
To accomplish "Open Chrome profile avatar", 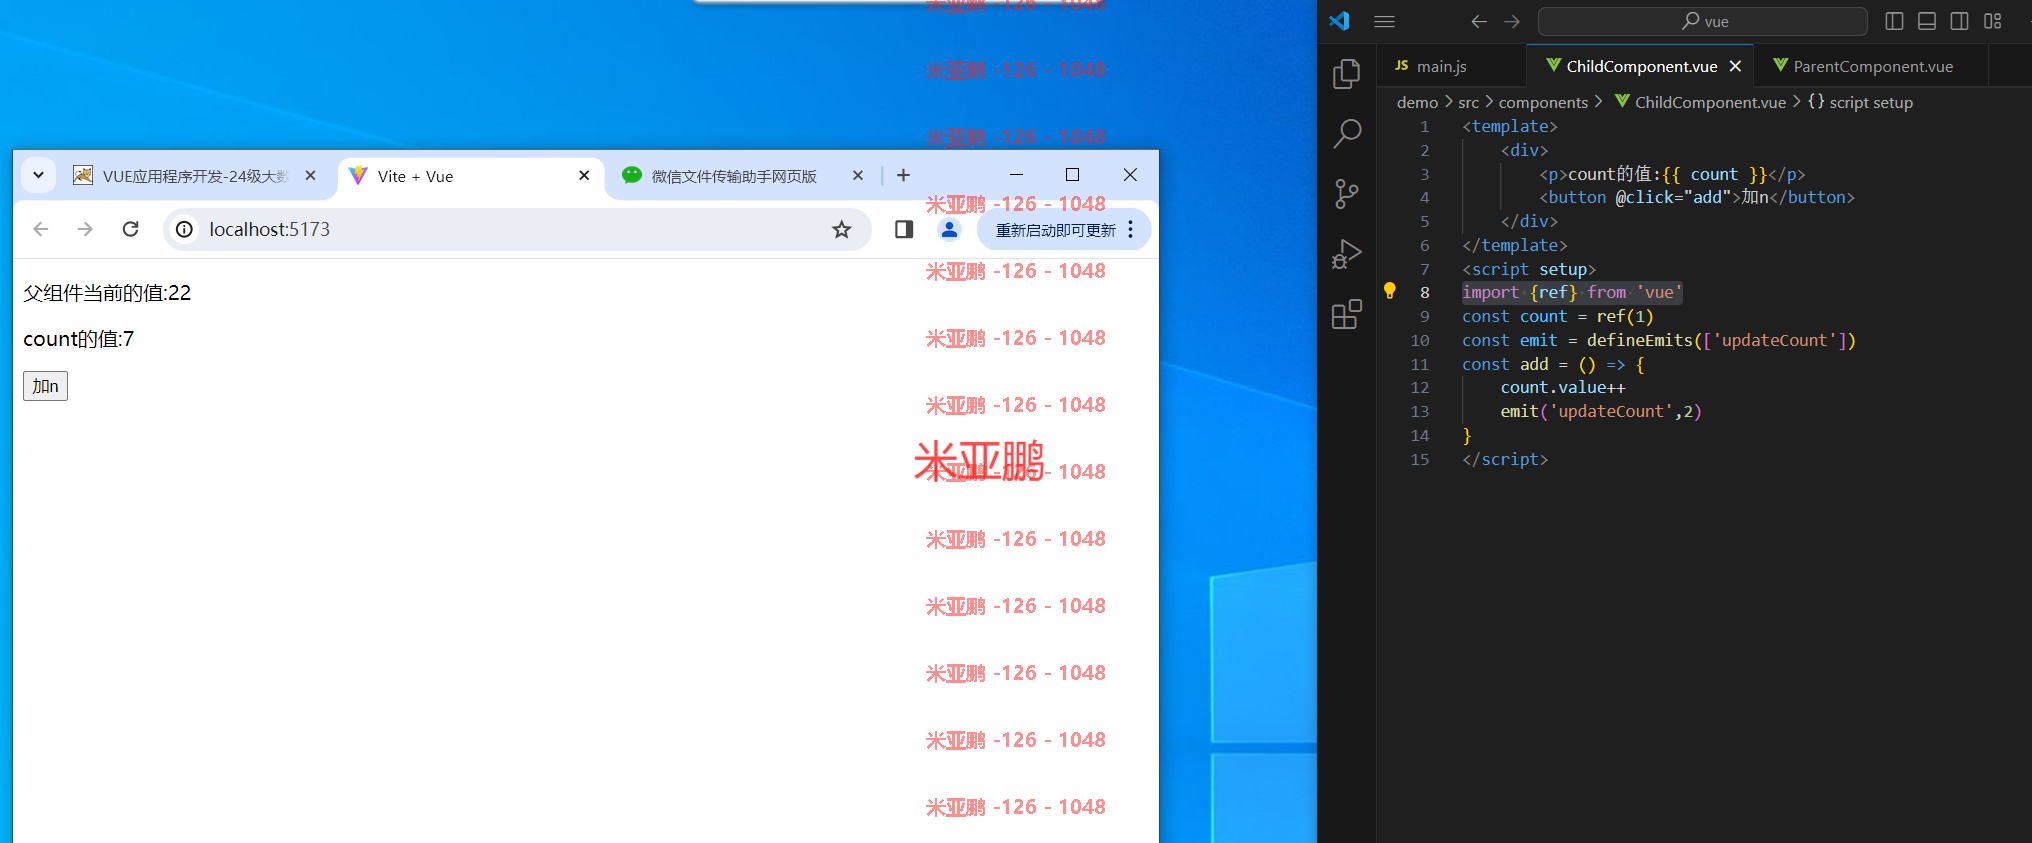I will tap(949, 229).
